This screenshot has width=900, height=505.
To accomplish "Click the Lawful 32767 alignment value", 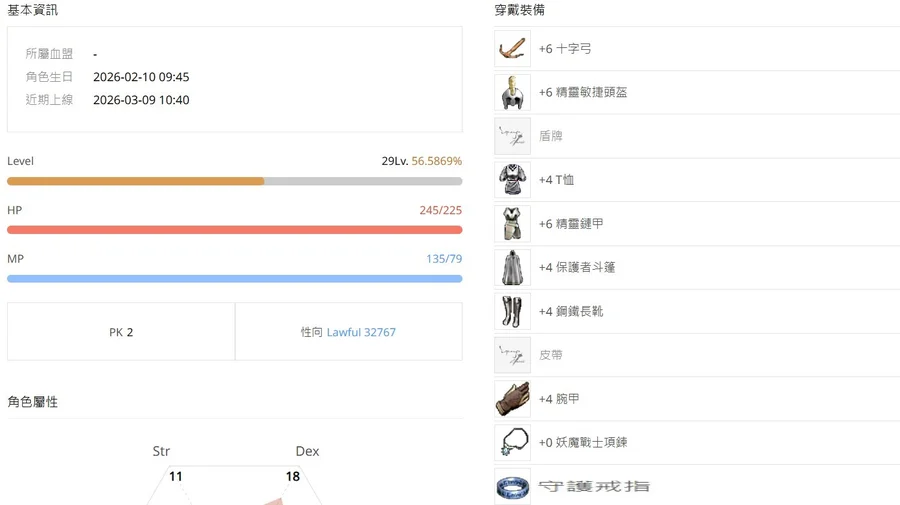I will 361,332.
